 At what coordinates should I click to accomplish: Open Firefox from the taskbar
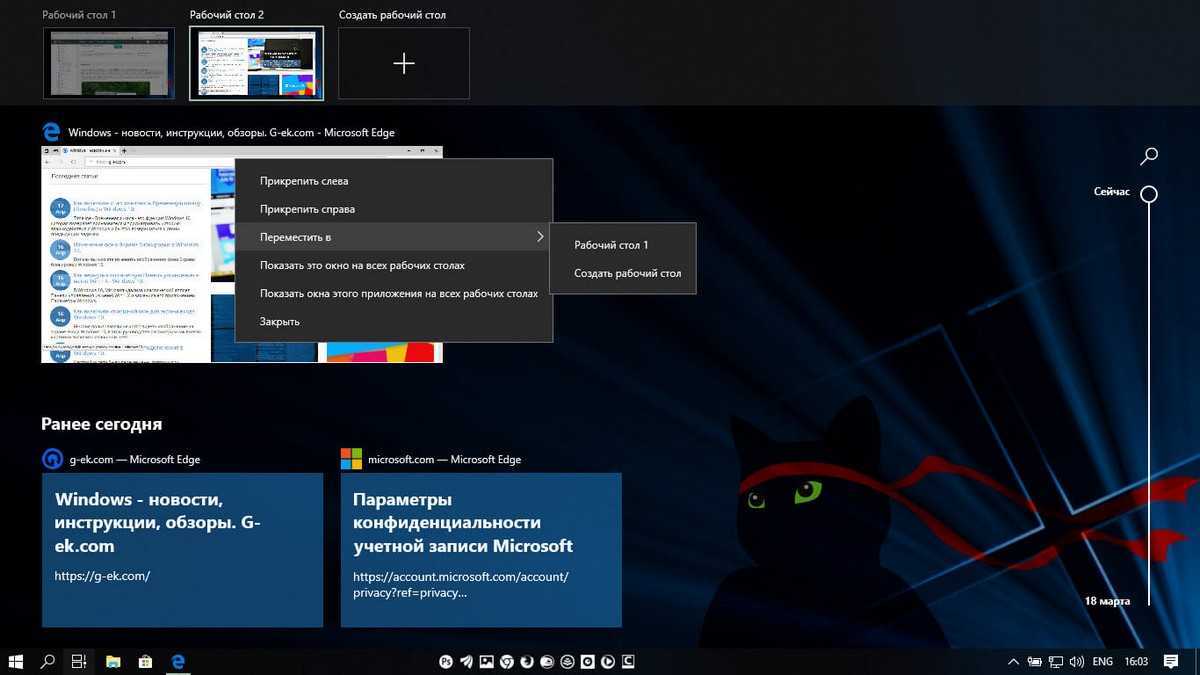coord(527,661)
